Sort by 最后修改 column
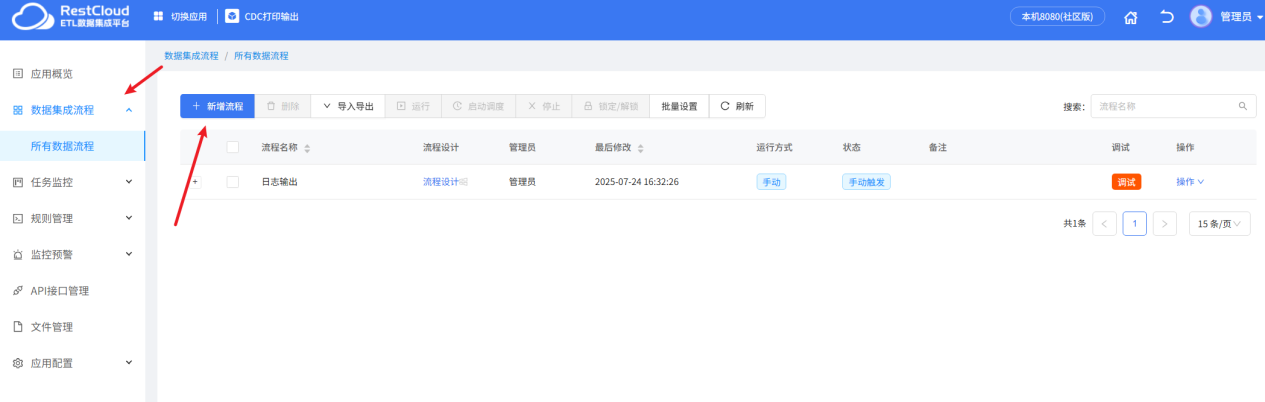Viewport: 1265px width, 402px height. click(640, 148)
